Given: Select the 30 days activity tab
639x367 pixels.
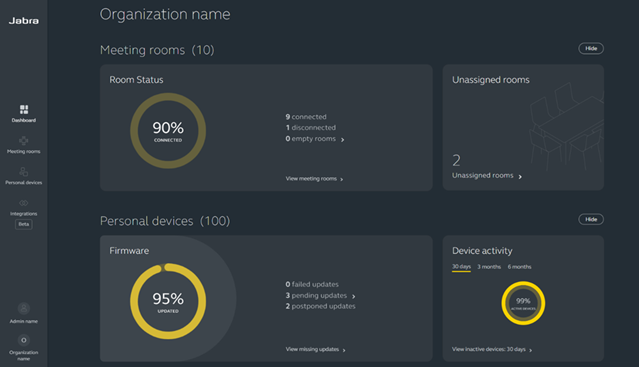Looking at the screenshot, I should coord(461,267).
